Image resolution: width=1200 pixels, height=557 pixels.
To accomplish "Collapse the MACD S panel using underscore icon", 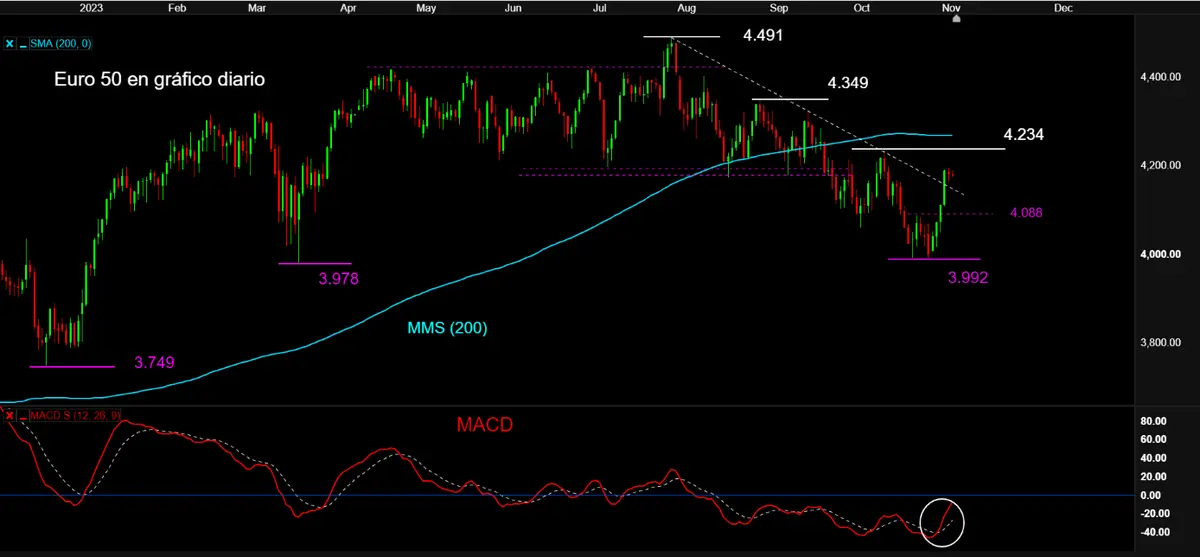I will click(x=23, y=414).
